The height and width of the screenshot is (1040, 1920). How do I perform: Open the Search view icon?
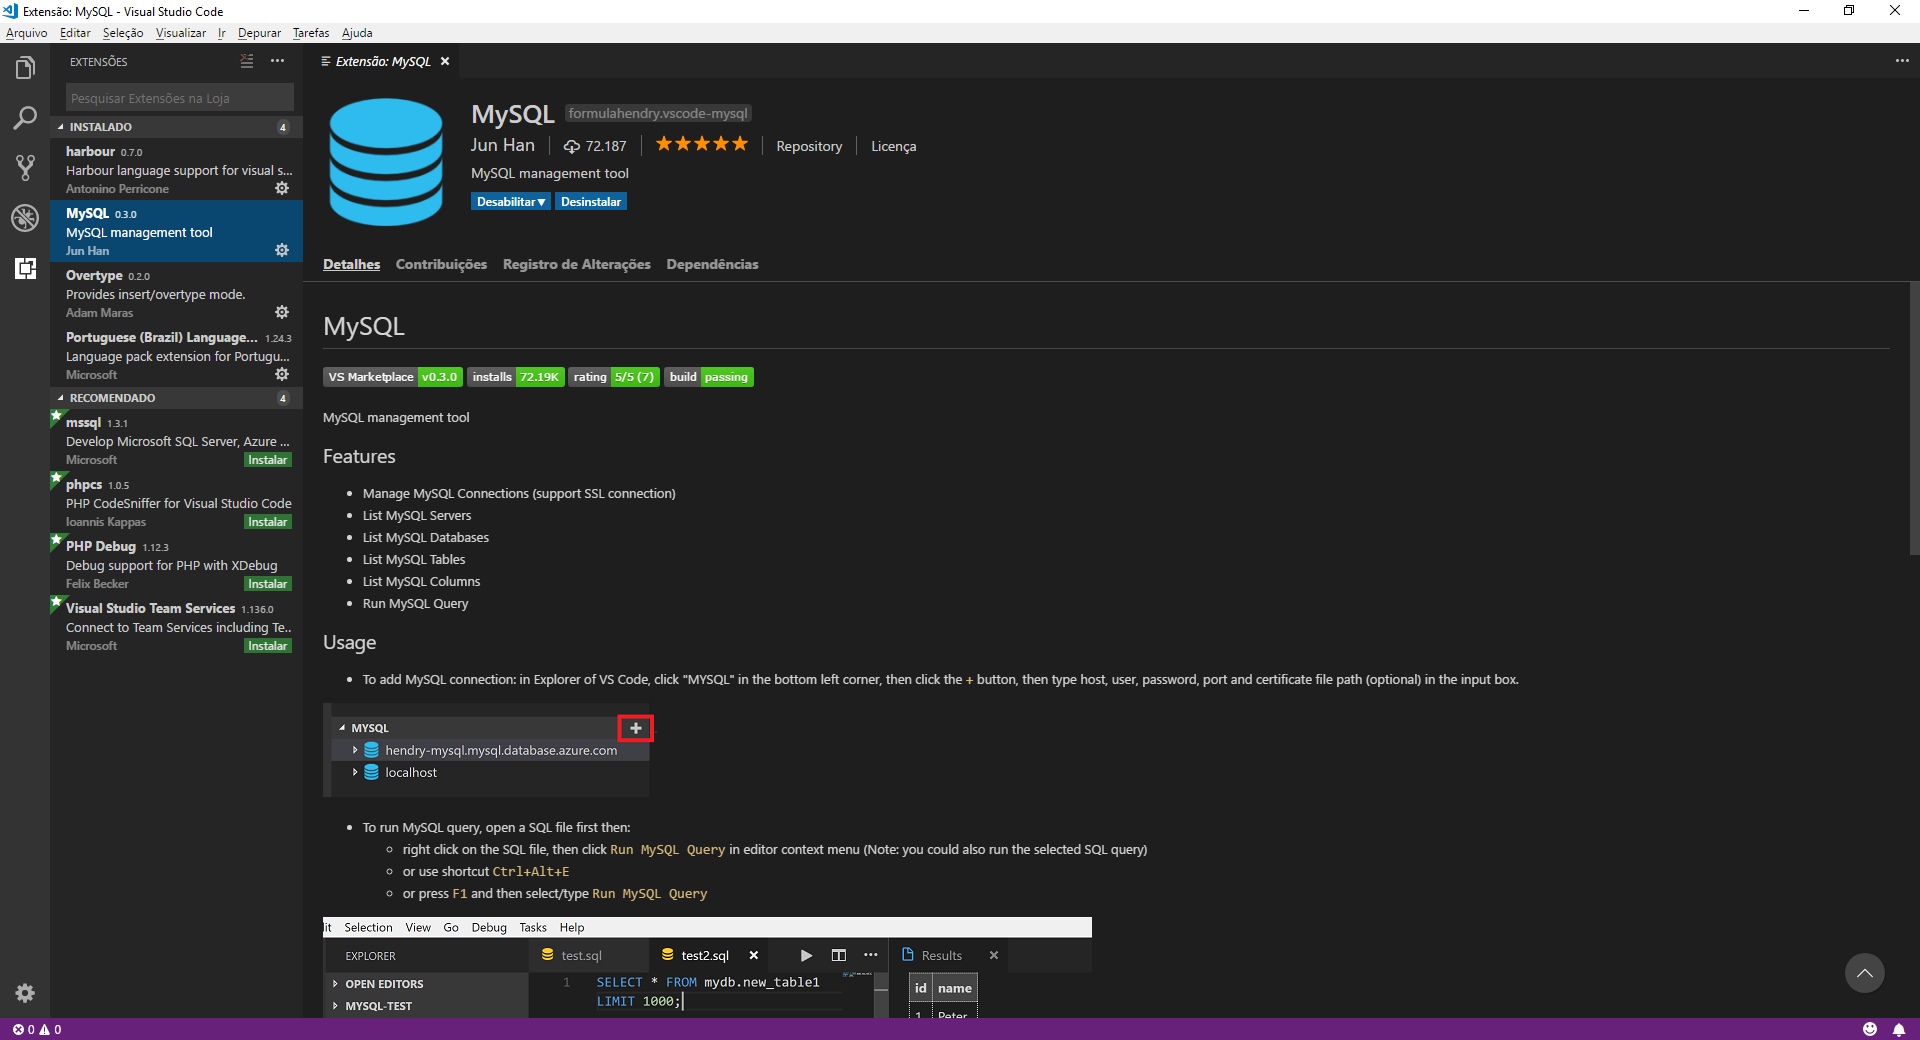[25, 118]
